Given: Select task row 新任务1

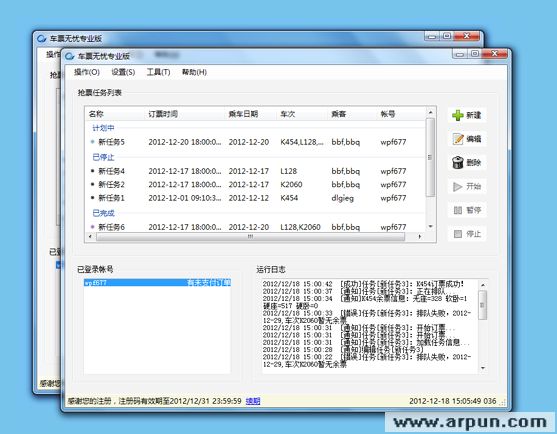Looking at the screenshot, I should [255, 198].
